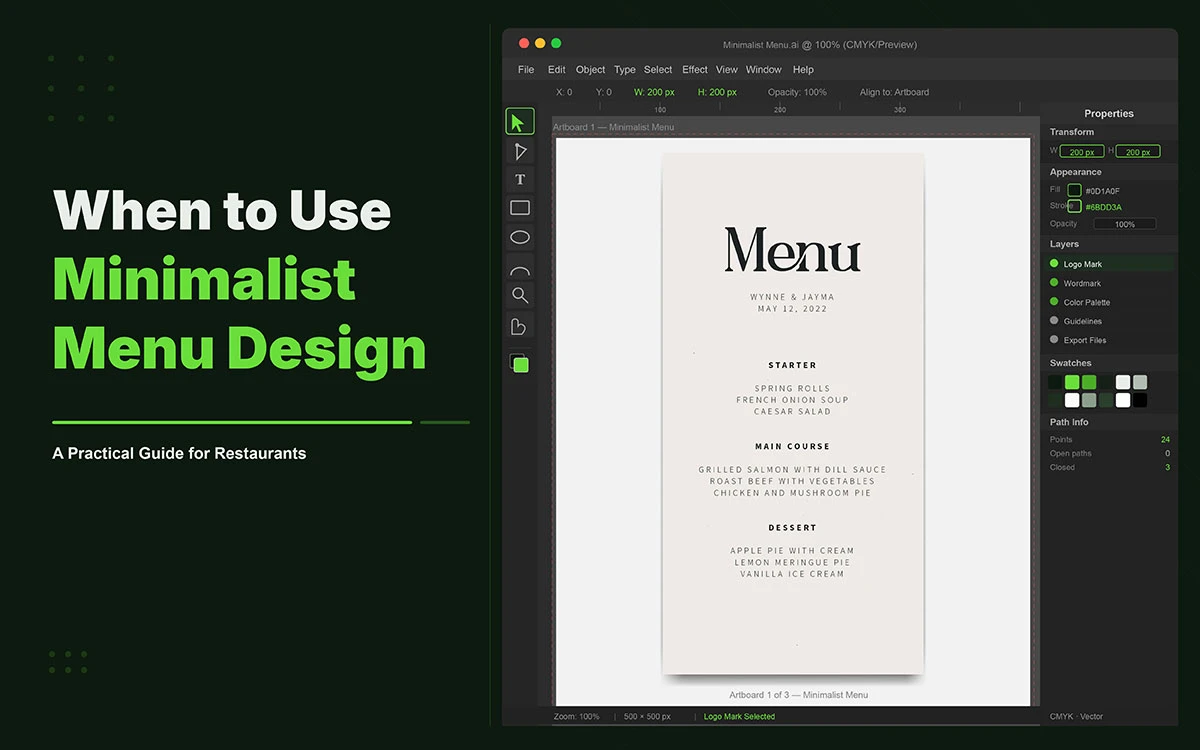Click the W field in Transform panel
Viewport: 1200px width, 750px height.
[1082, 152]
